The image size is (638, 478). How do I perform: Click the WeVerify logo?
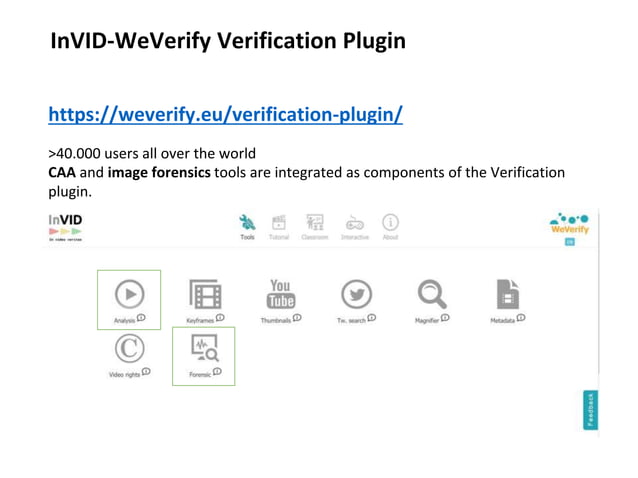[570, 224]
